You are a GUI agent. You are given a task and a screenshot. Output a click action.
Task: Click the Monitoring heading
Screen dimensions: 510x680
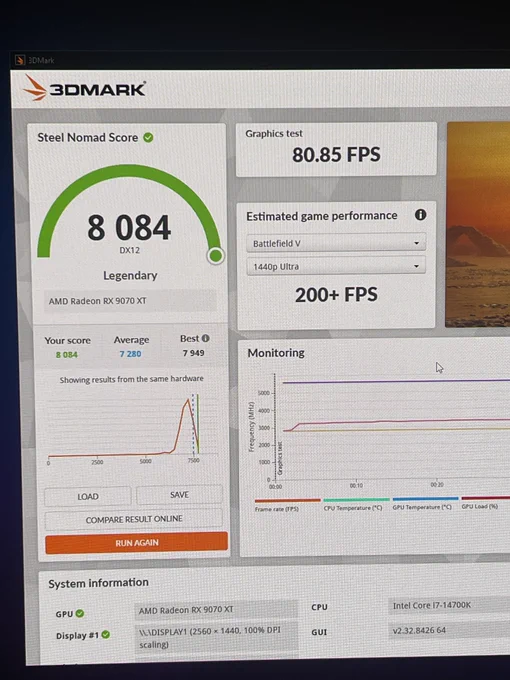tap(276, 353)
